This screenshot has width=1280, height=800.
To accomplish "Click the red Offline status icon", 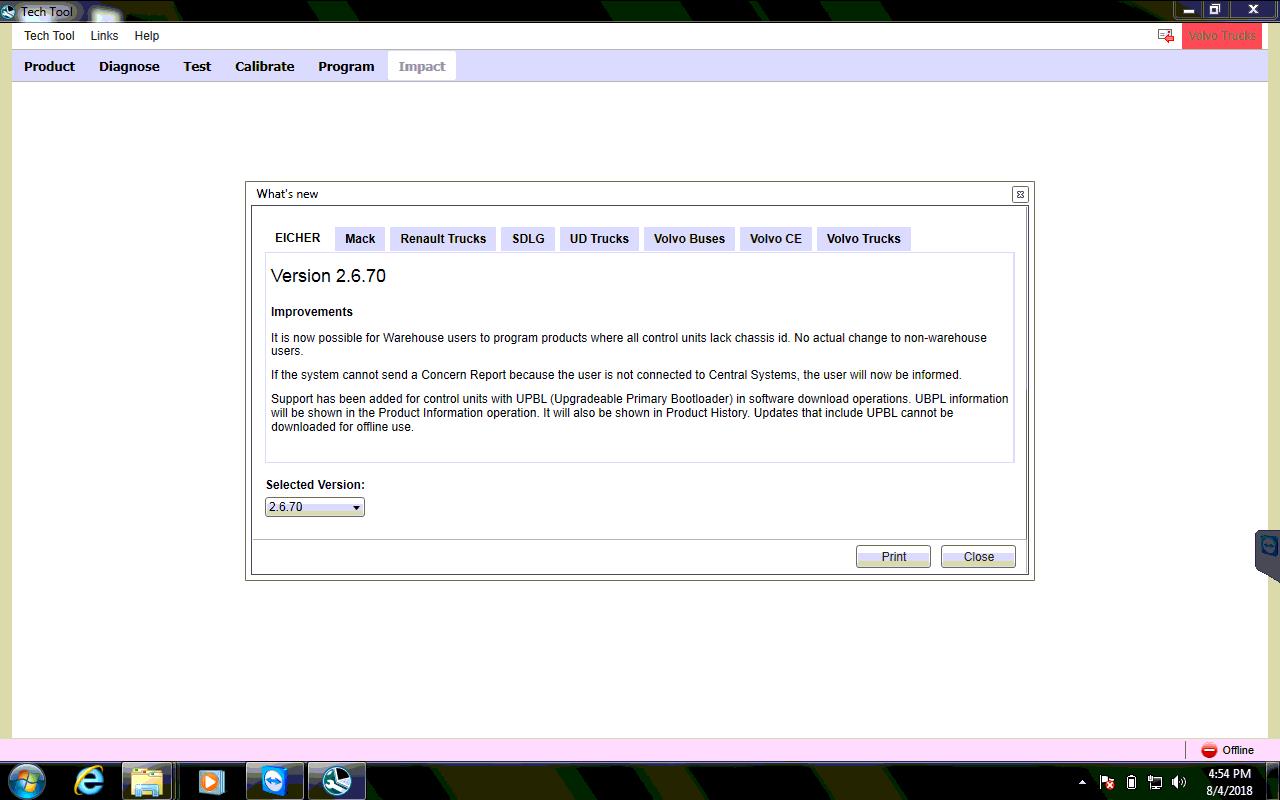I will (1209, 750).
